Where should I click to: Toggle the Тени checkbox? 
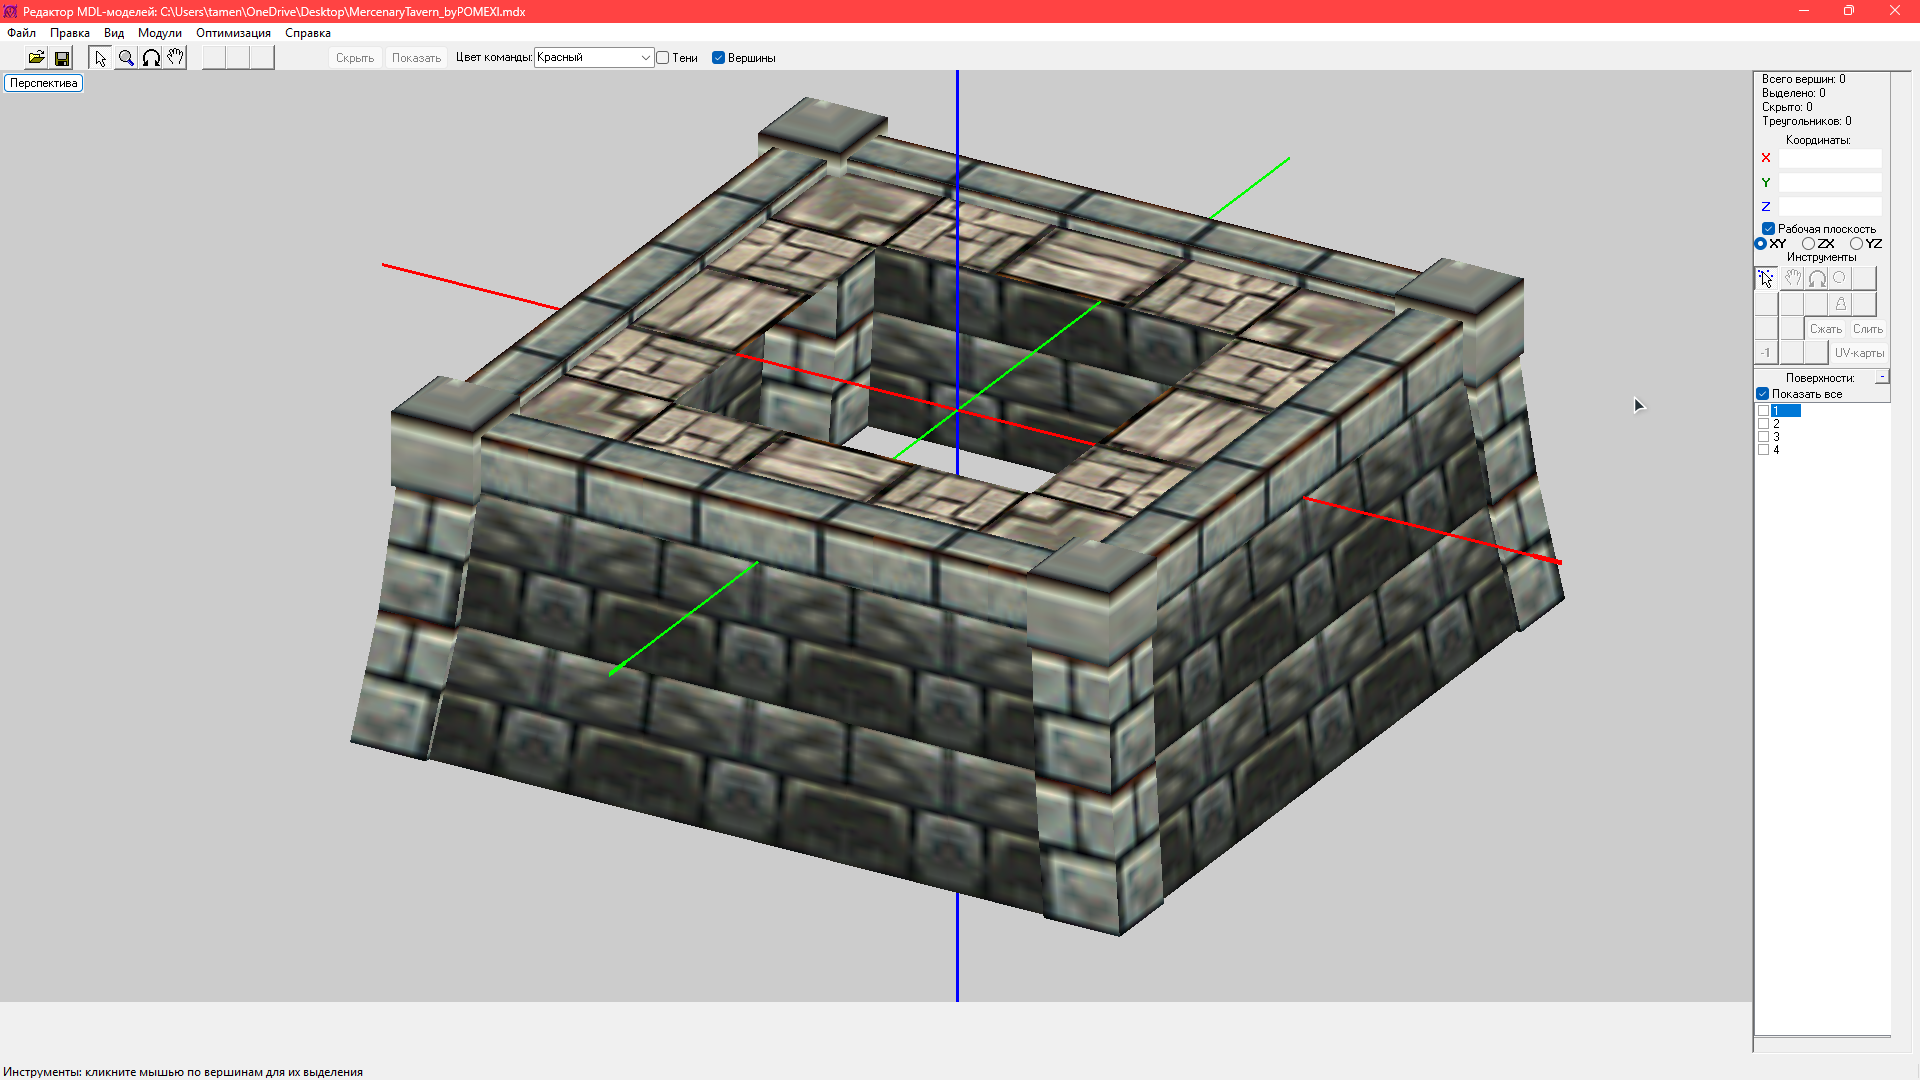tap(663, 58)
